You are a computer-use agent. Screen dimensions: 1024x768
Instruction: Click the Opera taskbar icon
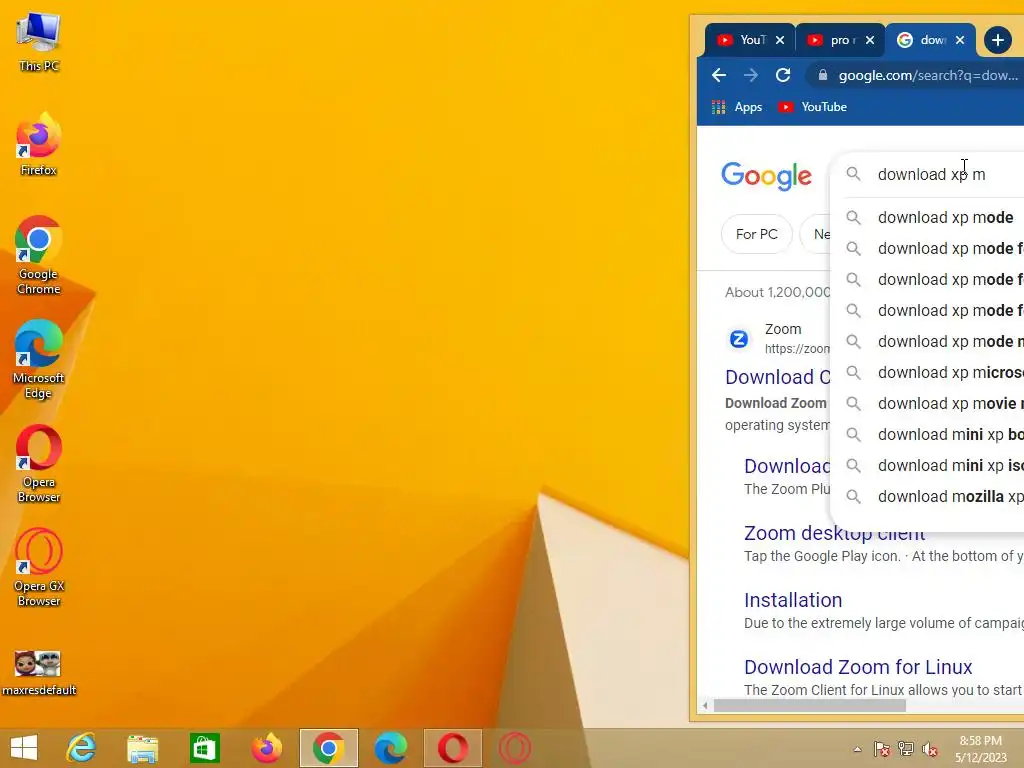[453, 748]
